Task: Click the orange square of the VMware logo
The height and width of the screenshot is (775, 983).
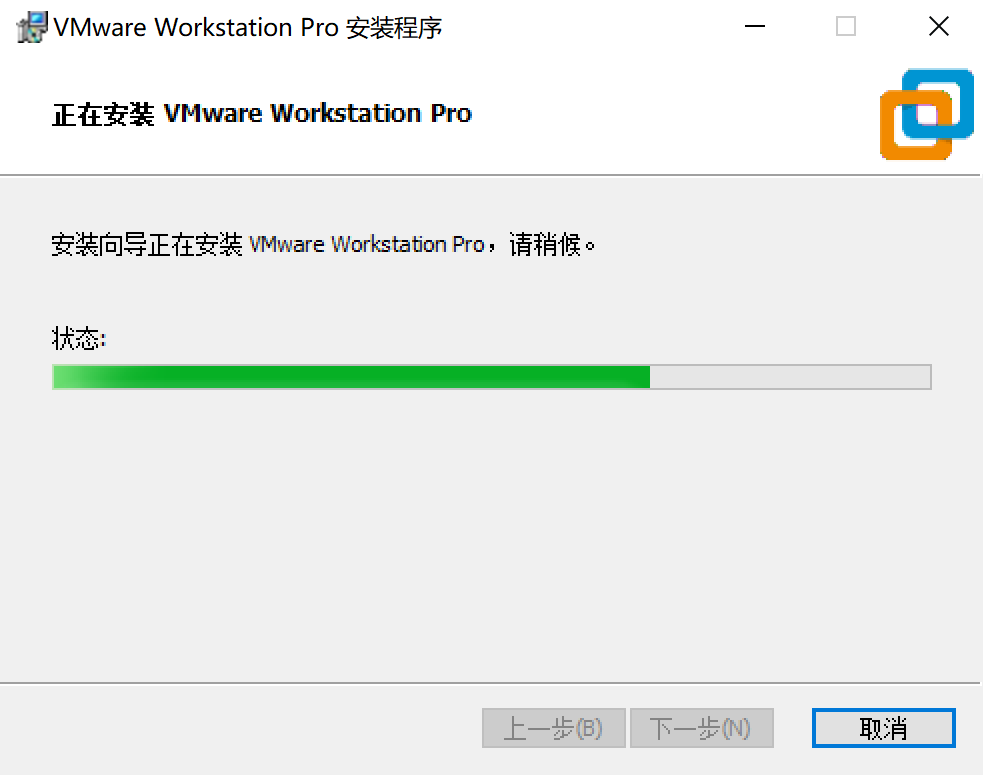Action: [x=916, y=125]
